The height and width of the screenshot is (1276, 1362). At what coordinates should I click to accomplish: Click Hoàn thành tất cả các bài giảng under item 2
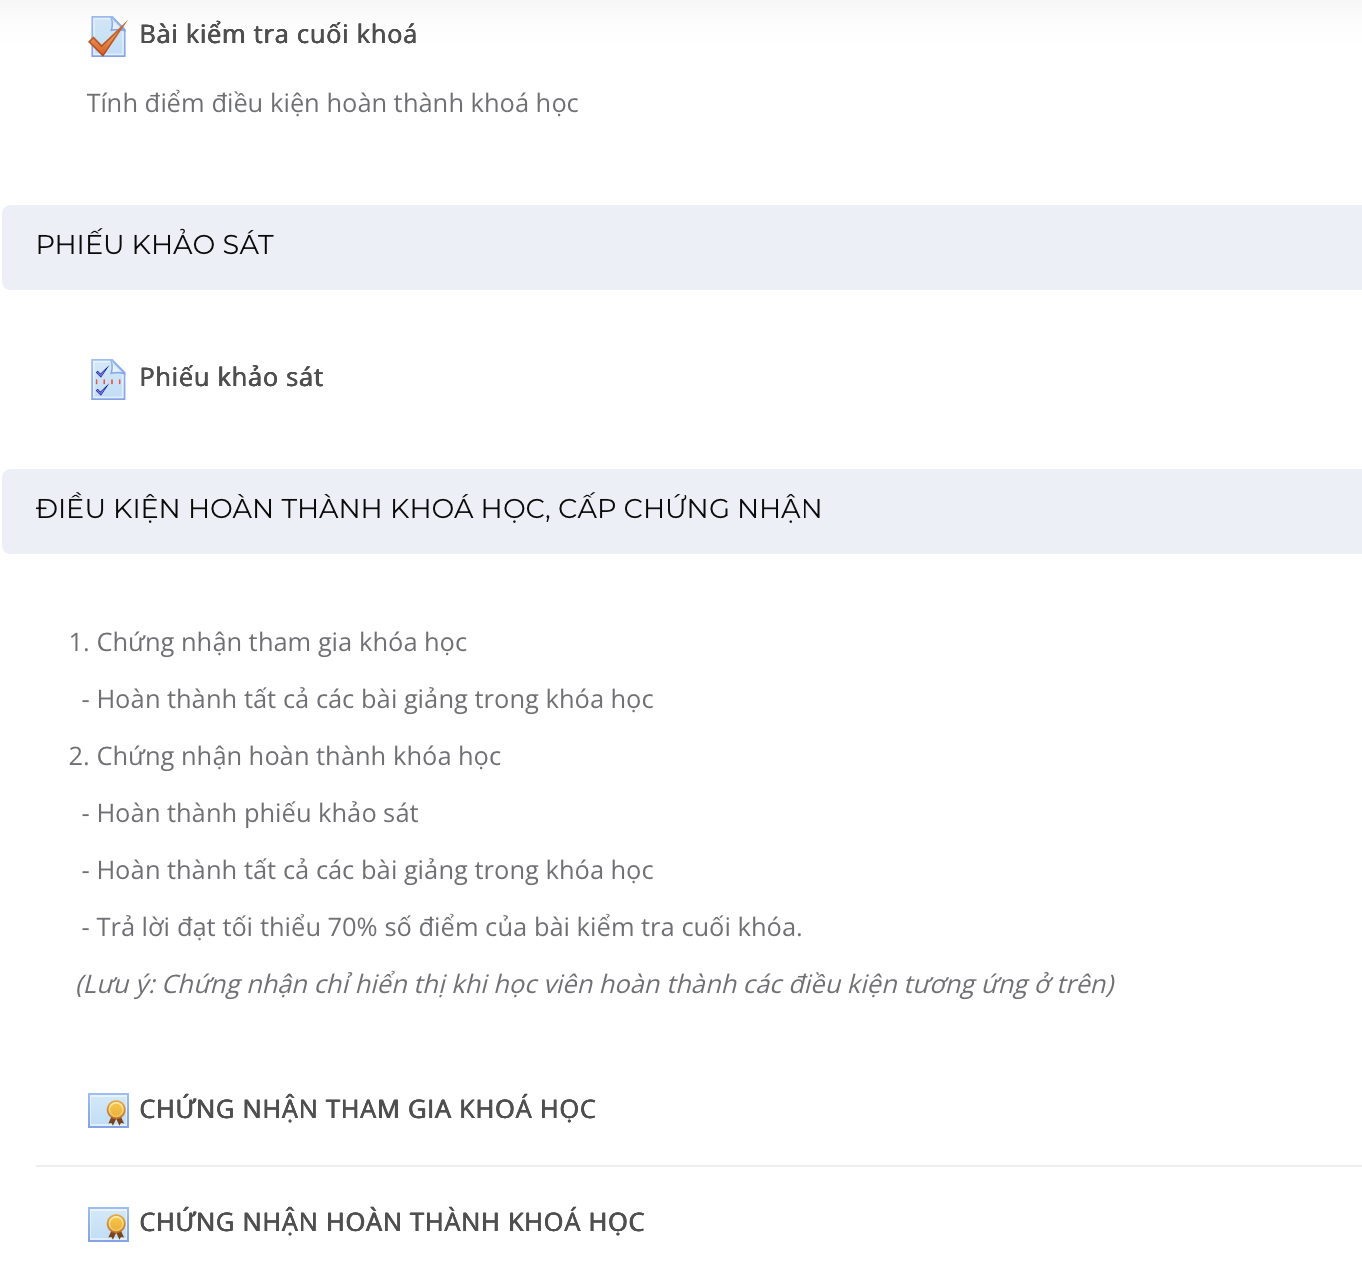[367, 870]
